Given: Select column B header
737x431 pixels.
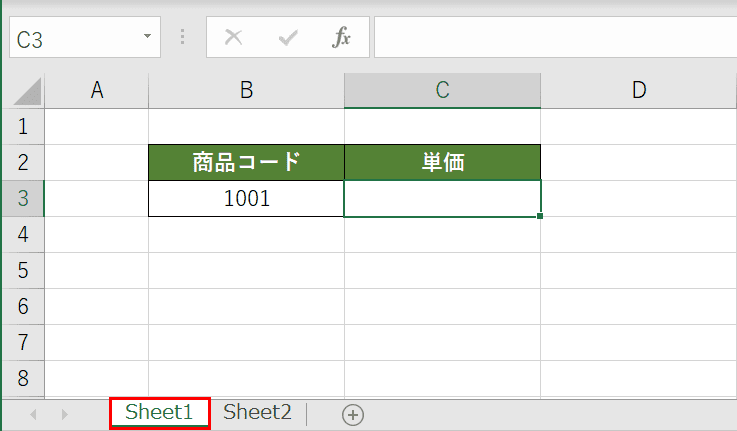Looking at the screenshot, I should click(246, 91).
